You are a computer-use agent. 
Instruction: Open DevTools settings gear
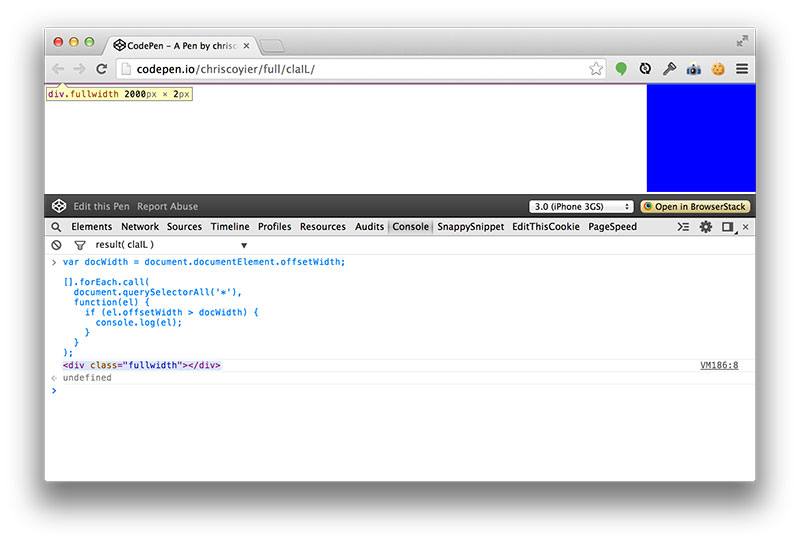(x=706, y=227)
